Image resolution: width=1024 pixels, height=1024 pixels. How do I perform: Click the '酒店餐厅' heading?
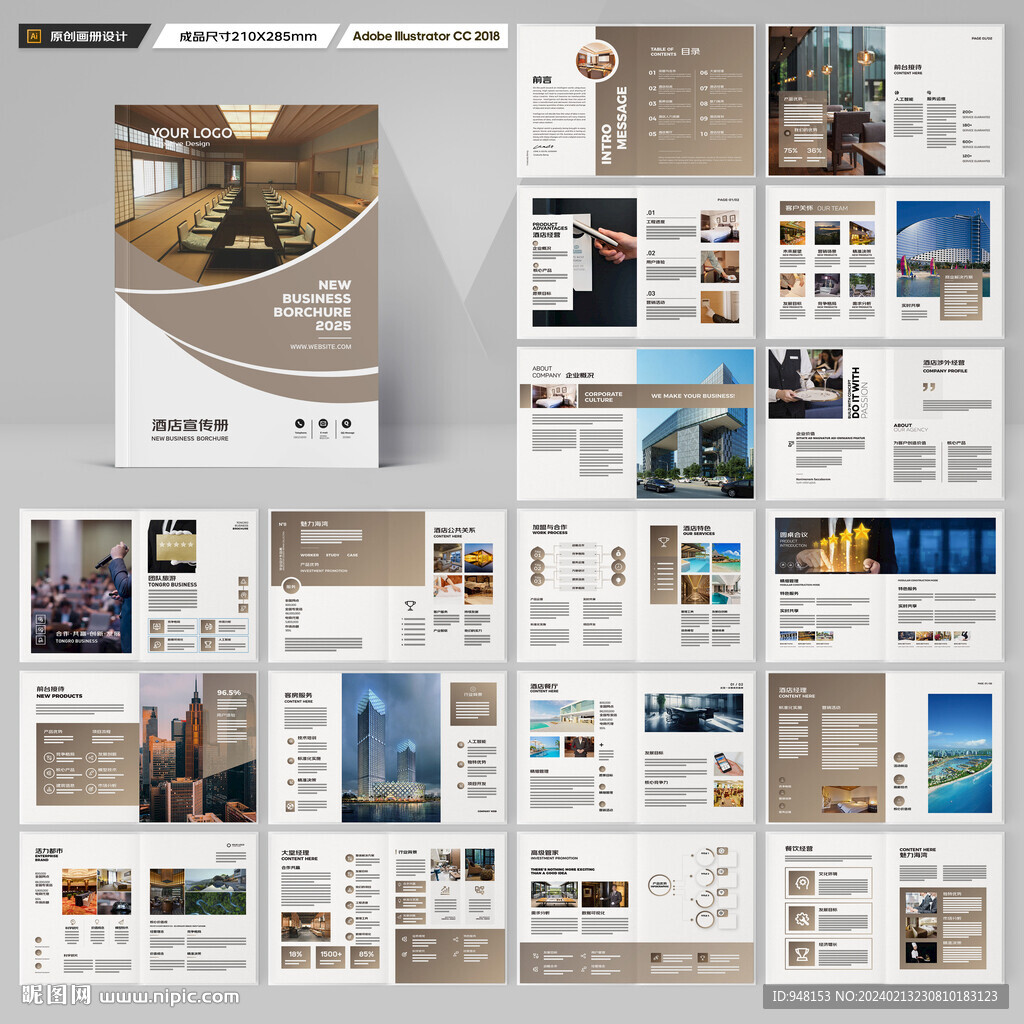point(544,686)
